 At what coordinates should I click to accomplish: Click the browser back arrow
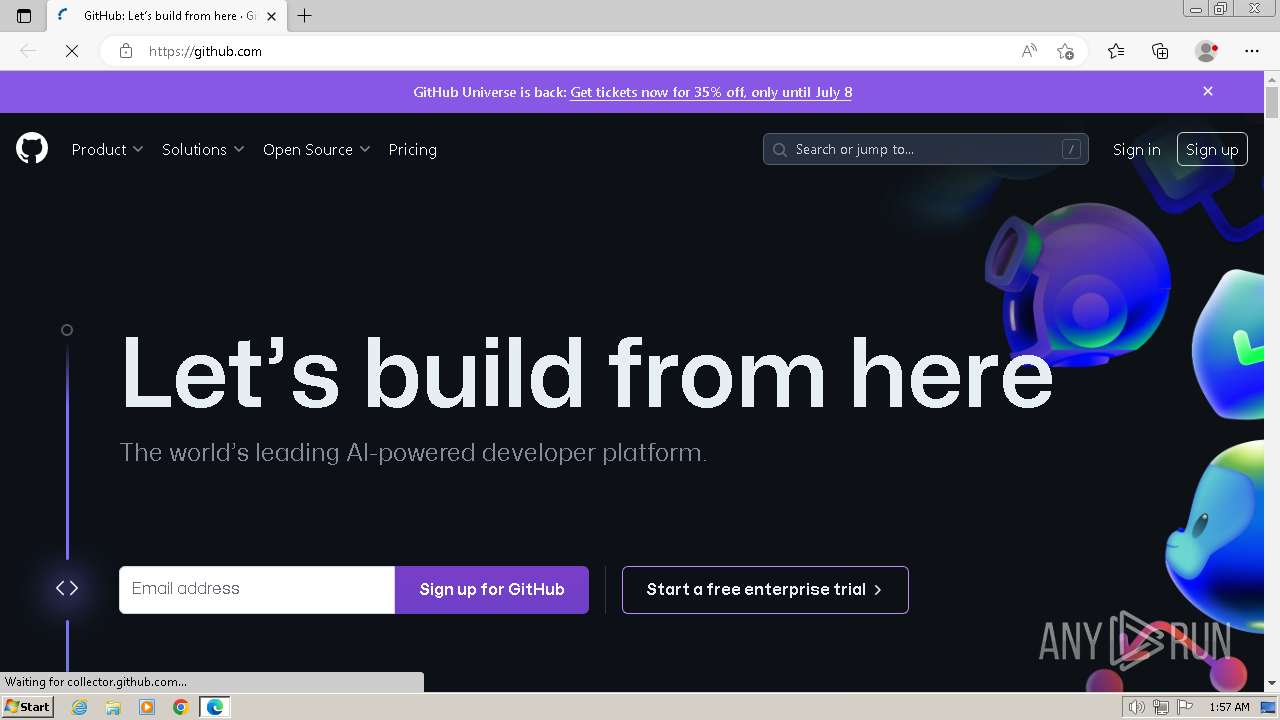[x=28, y=51]
